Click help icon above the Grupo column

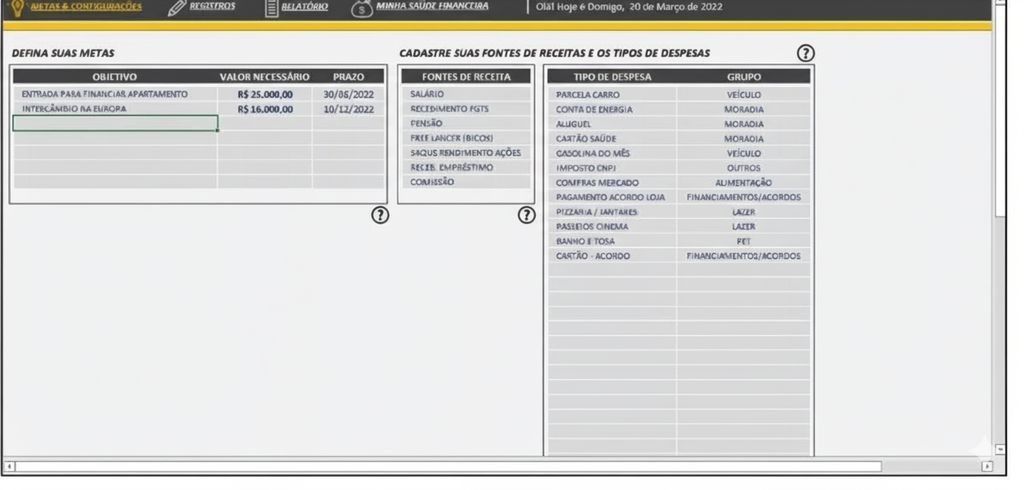805,53
